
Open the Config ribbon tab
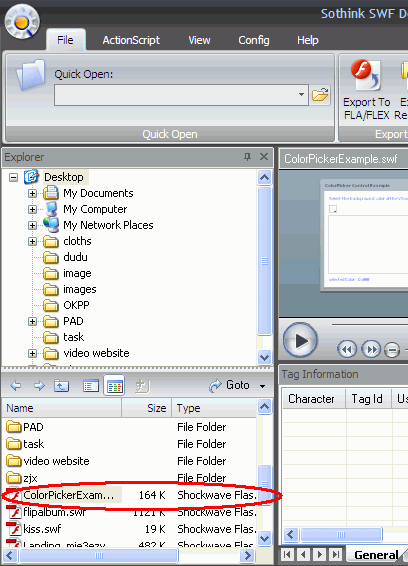click(x=253, y=40)
